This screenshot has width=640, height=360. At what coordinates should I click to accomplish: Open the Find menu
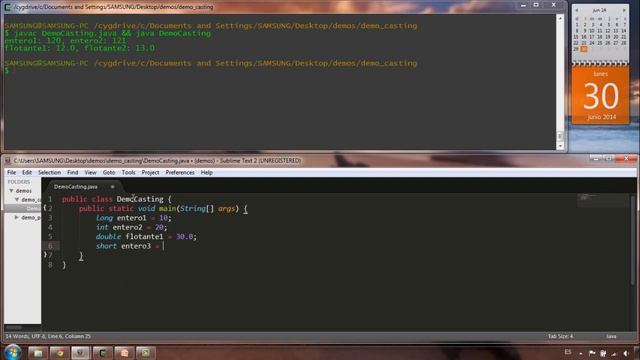[73, 172]
